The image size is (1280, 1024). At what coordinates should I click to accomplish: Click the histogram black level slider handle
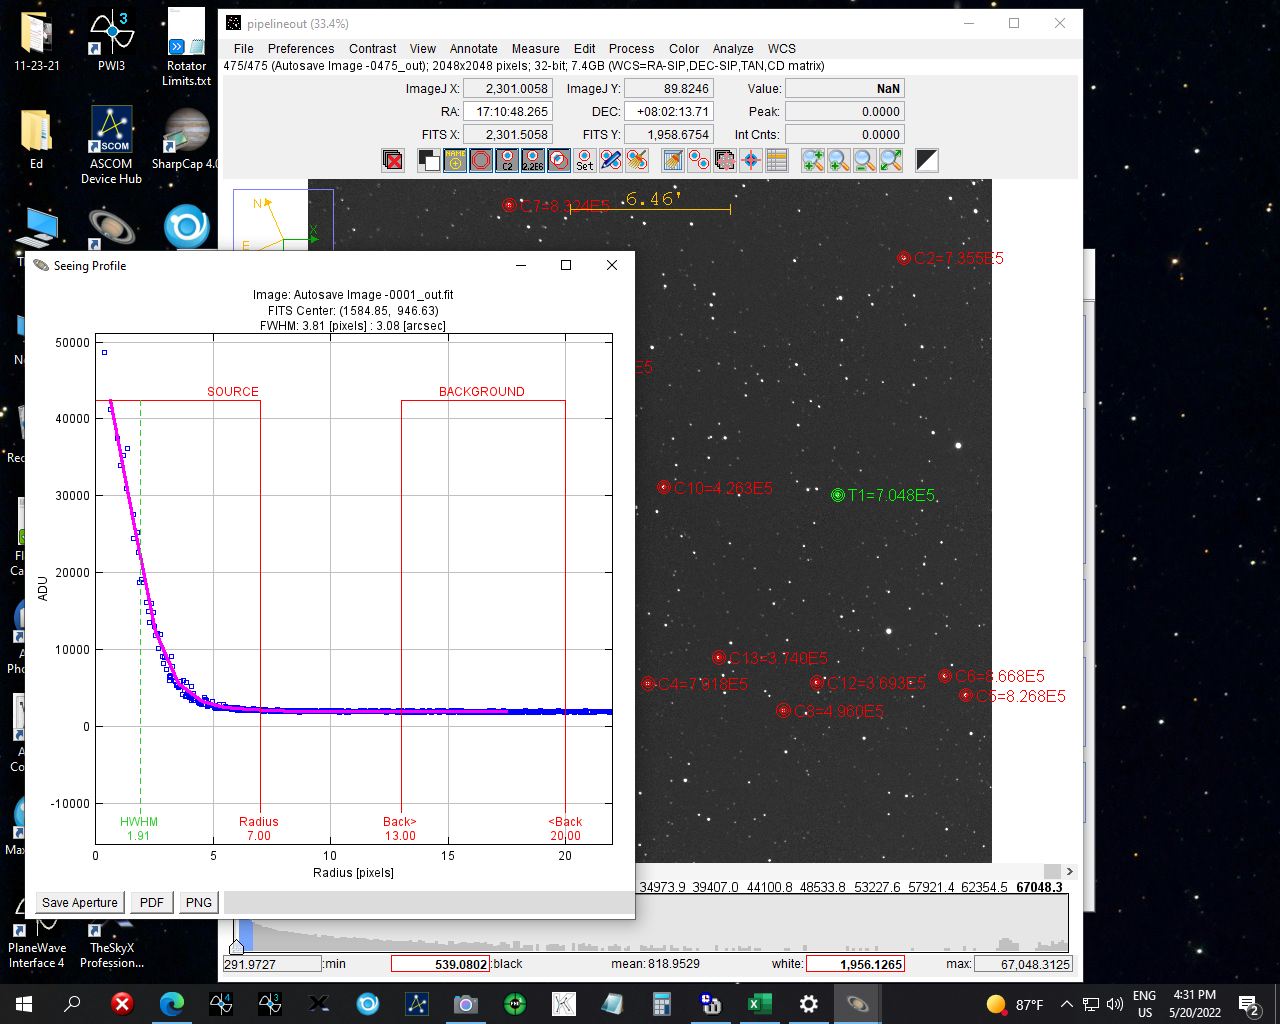(237, 946)
